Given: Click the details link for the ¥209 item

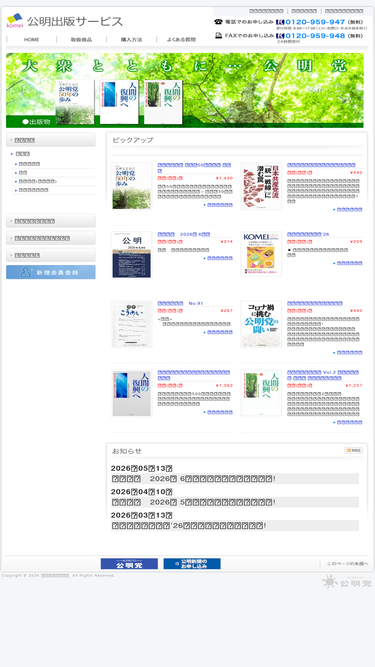Looking at the screenshot, I should 349,263.
